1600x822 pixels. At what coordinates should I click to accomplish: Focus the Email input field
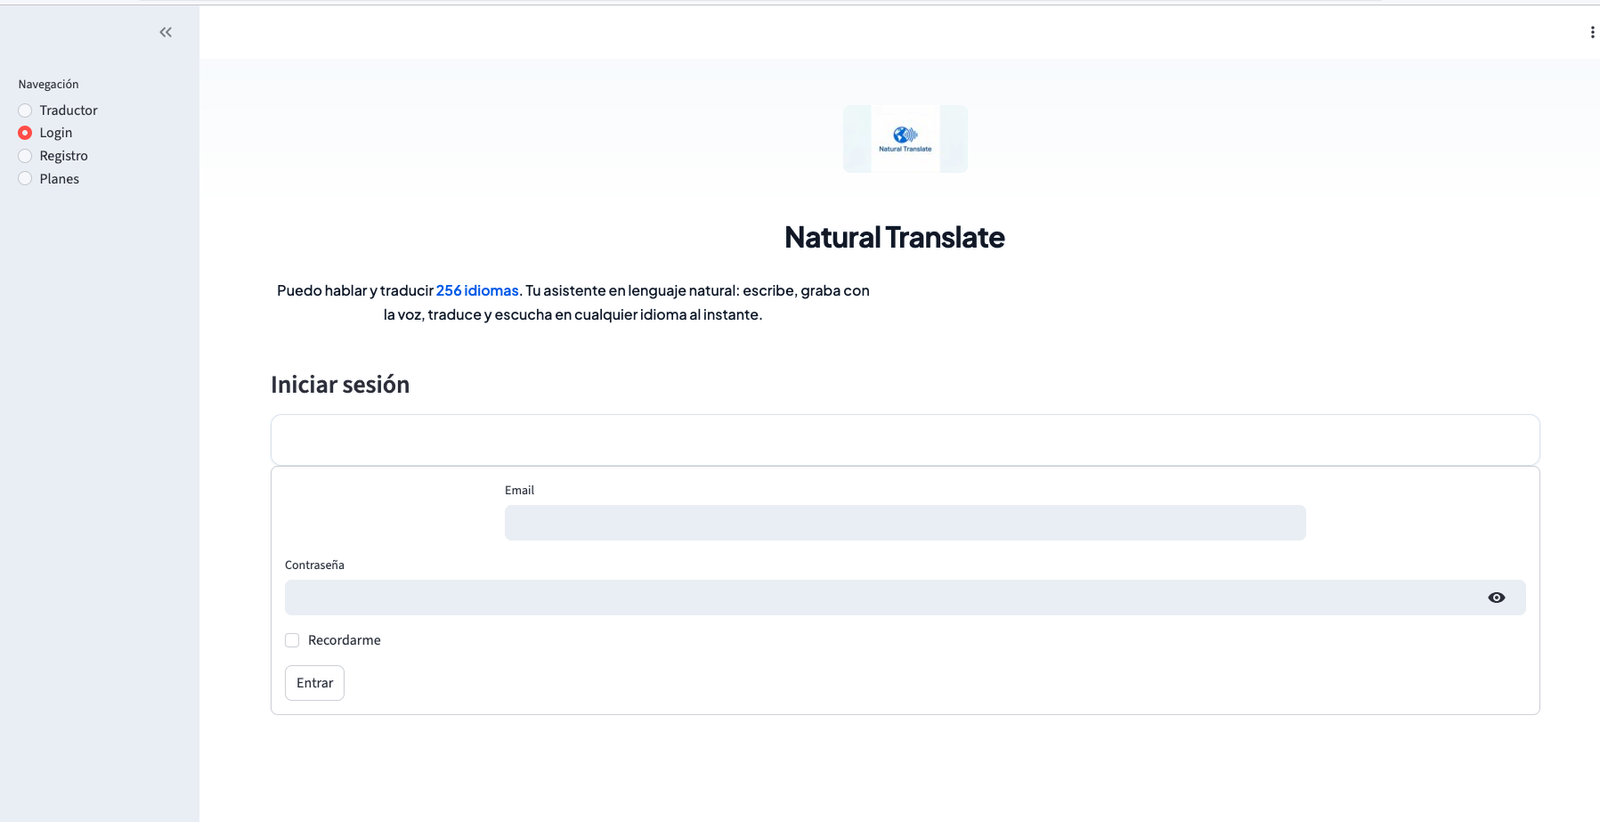[x=904, y=523]
